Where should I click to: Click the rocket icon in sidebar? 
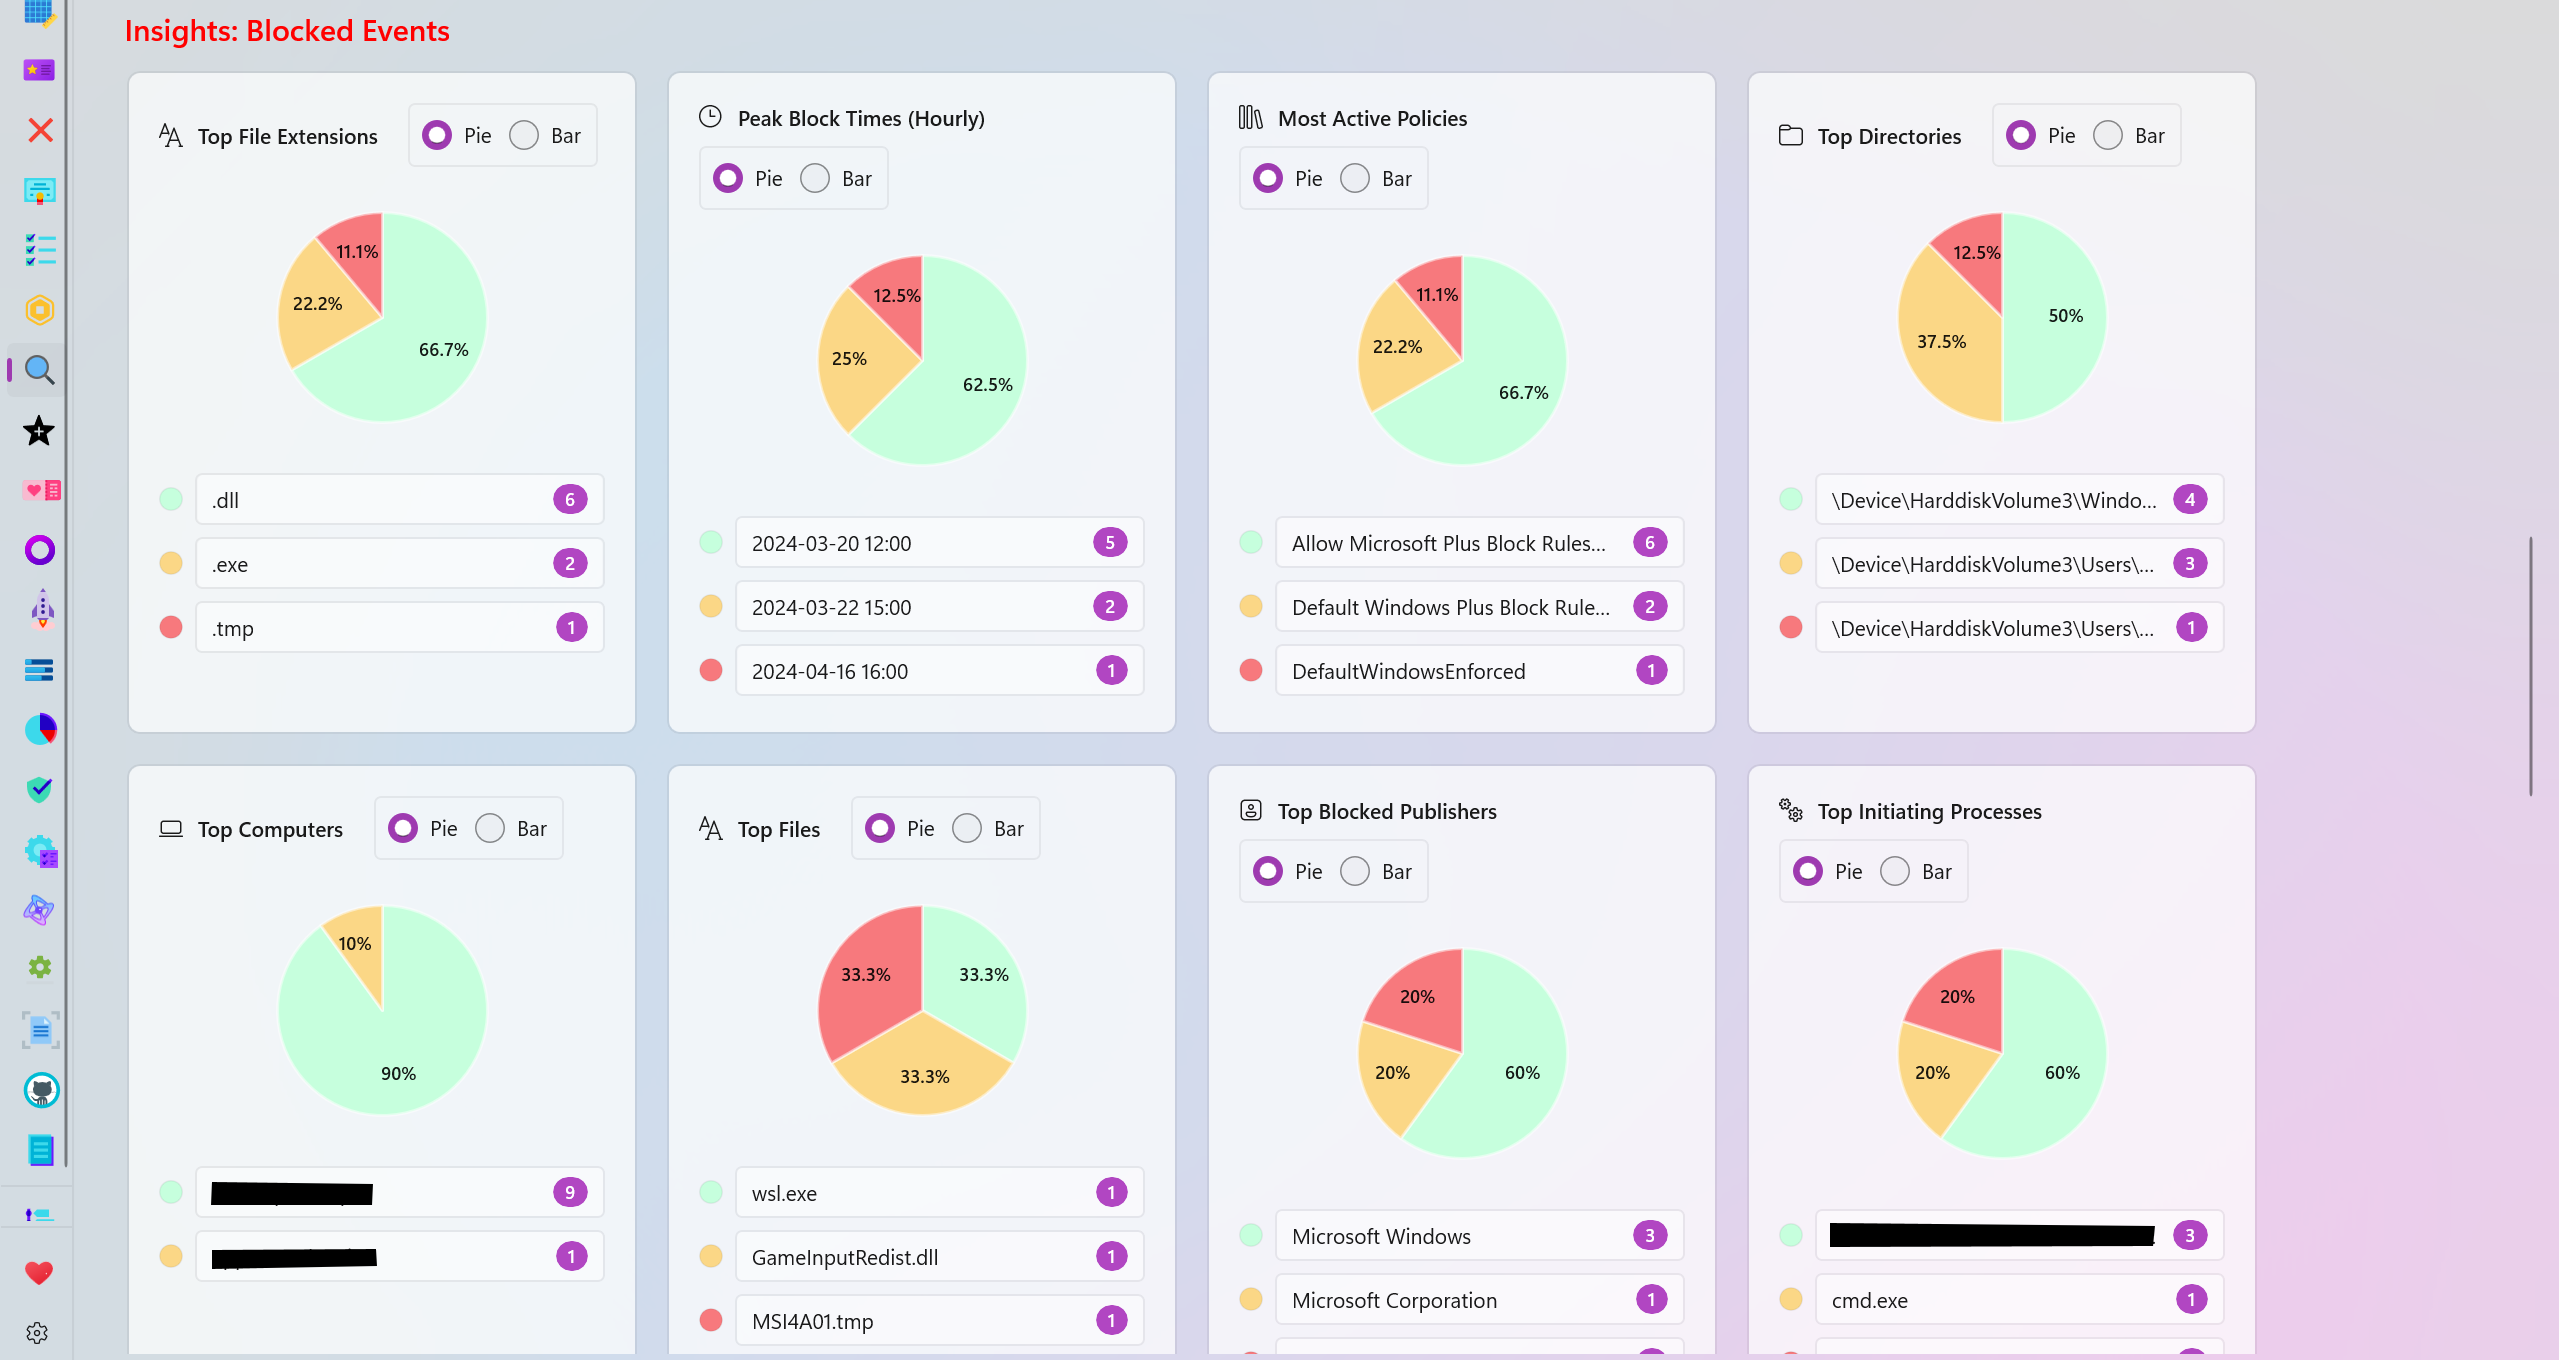click(x=41, y=609)
